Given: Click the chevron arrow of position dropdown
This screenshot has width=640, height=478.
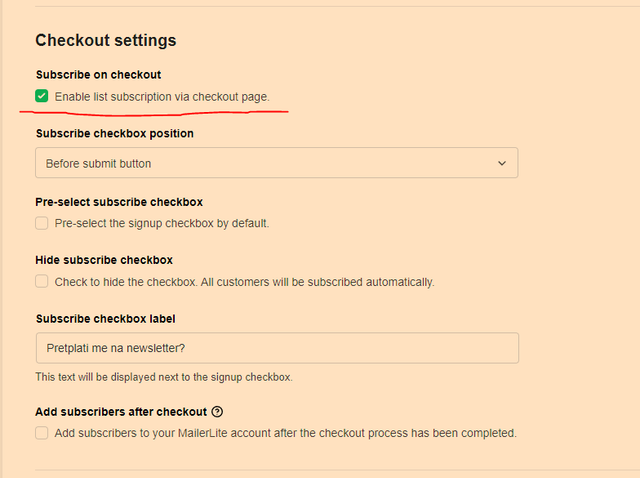Looking at the screenshot, I should [x=502, y=163].
